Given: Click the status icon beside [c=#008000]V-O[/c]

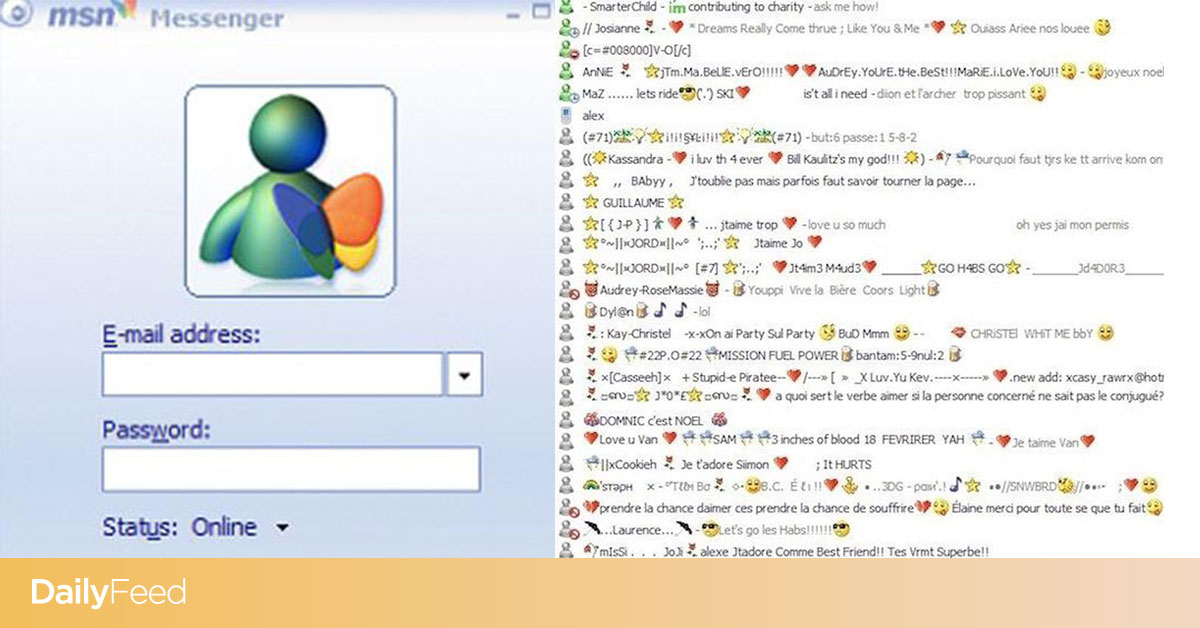Looking at the screenshot, I should click(567, 50).
